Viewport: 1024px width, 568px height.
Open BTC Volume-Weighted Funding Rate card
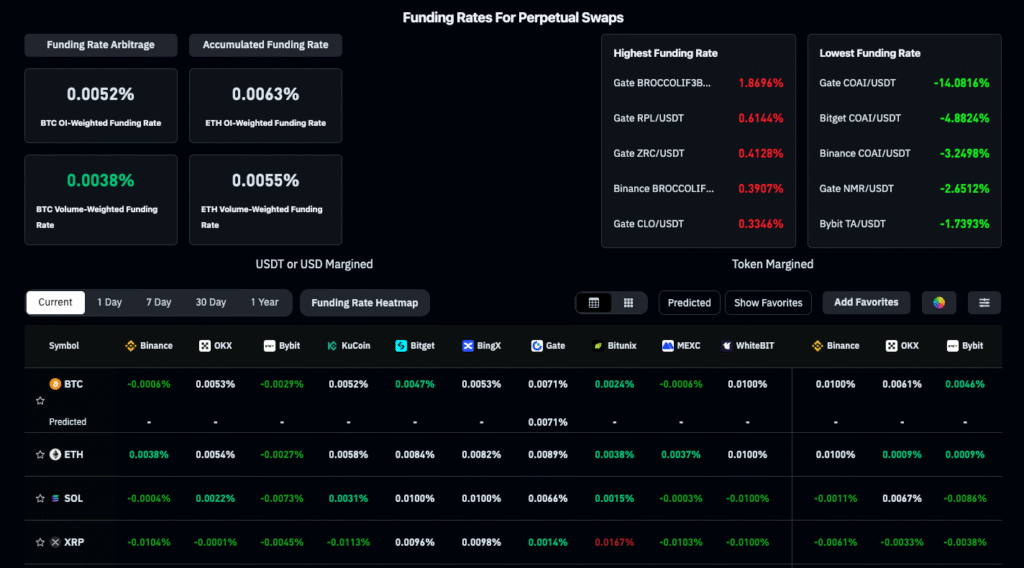coord(101,200)
